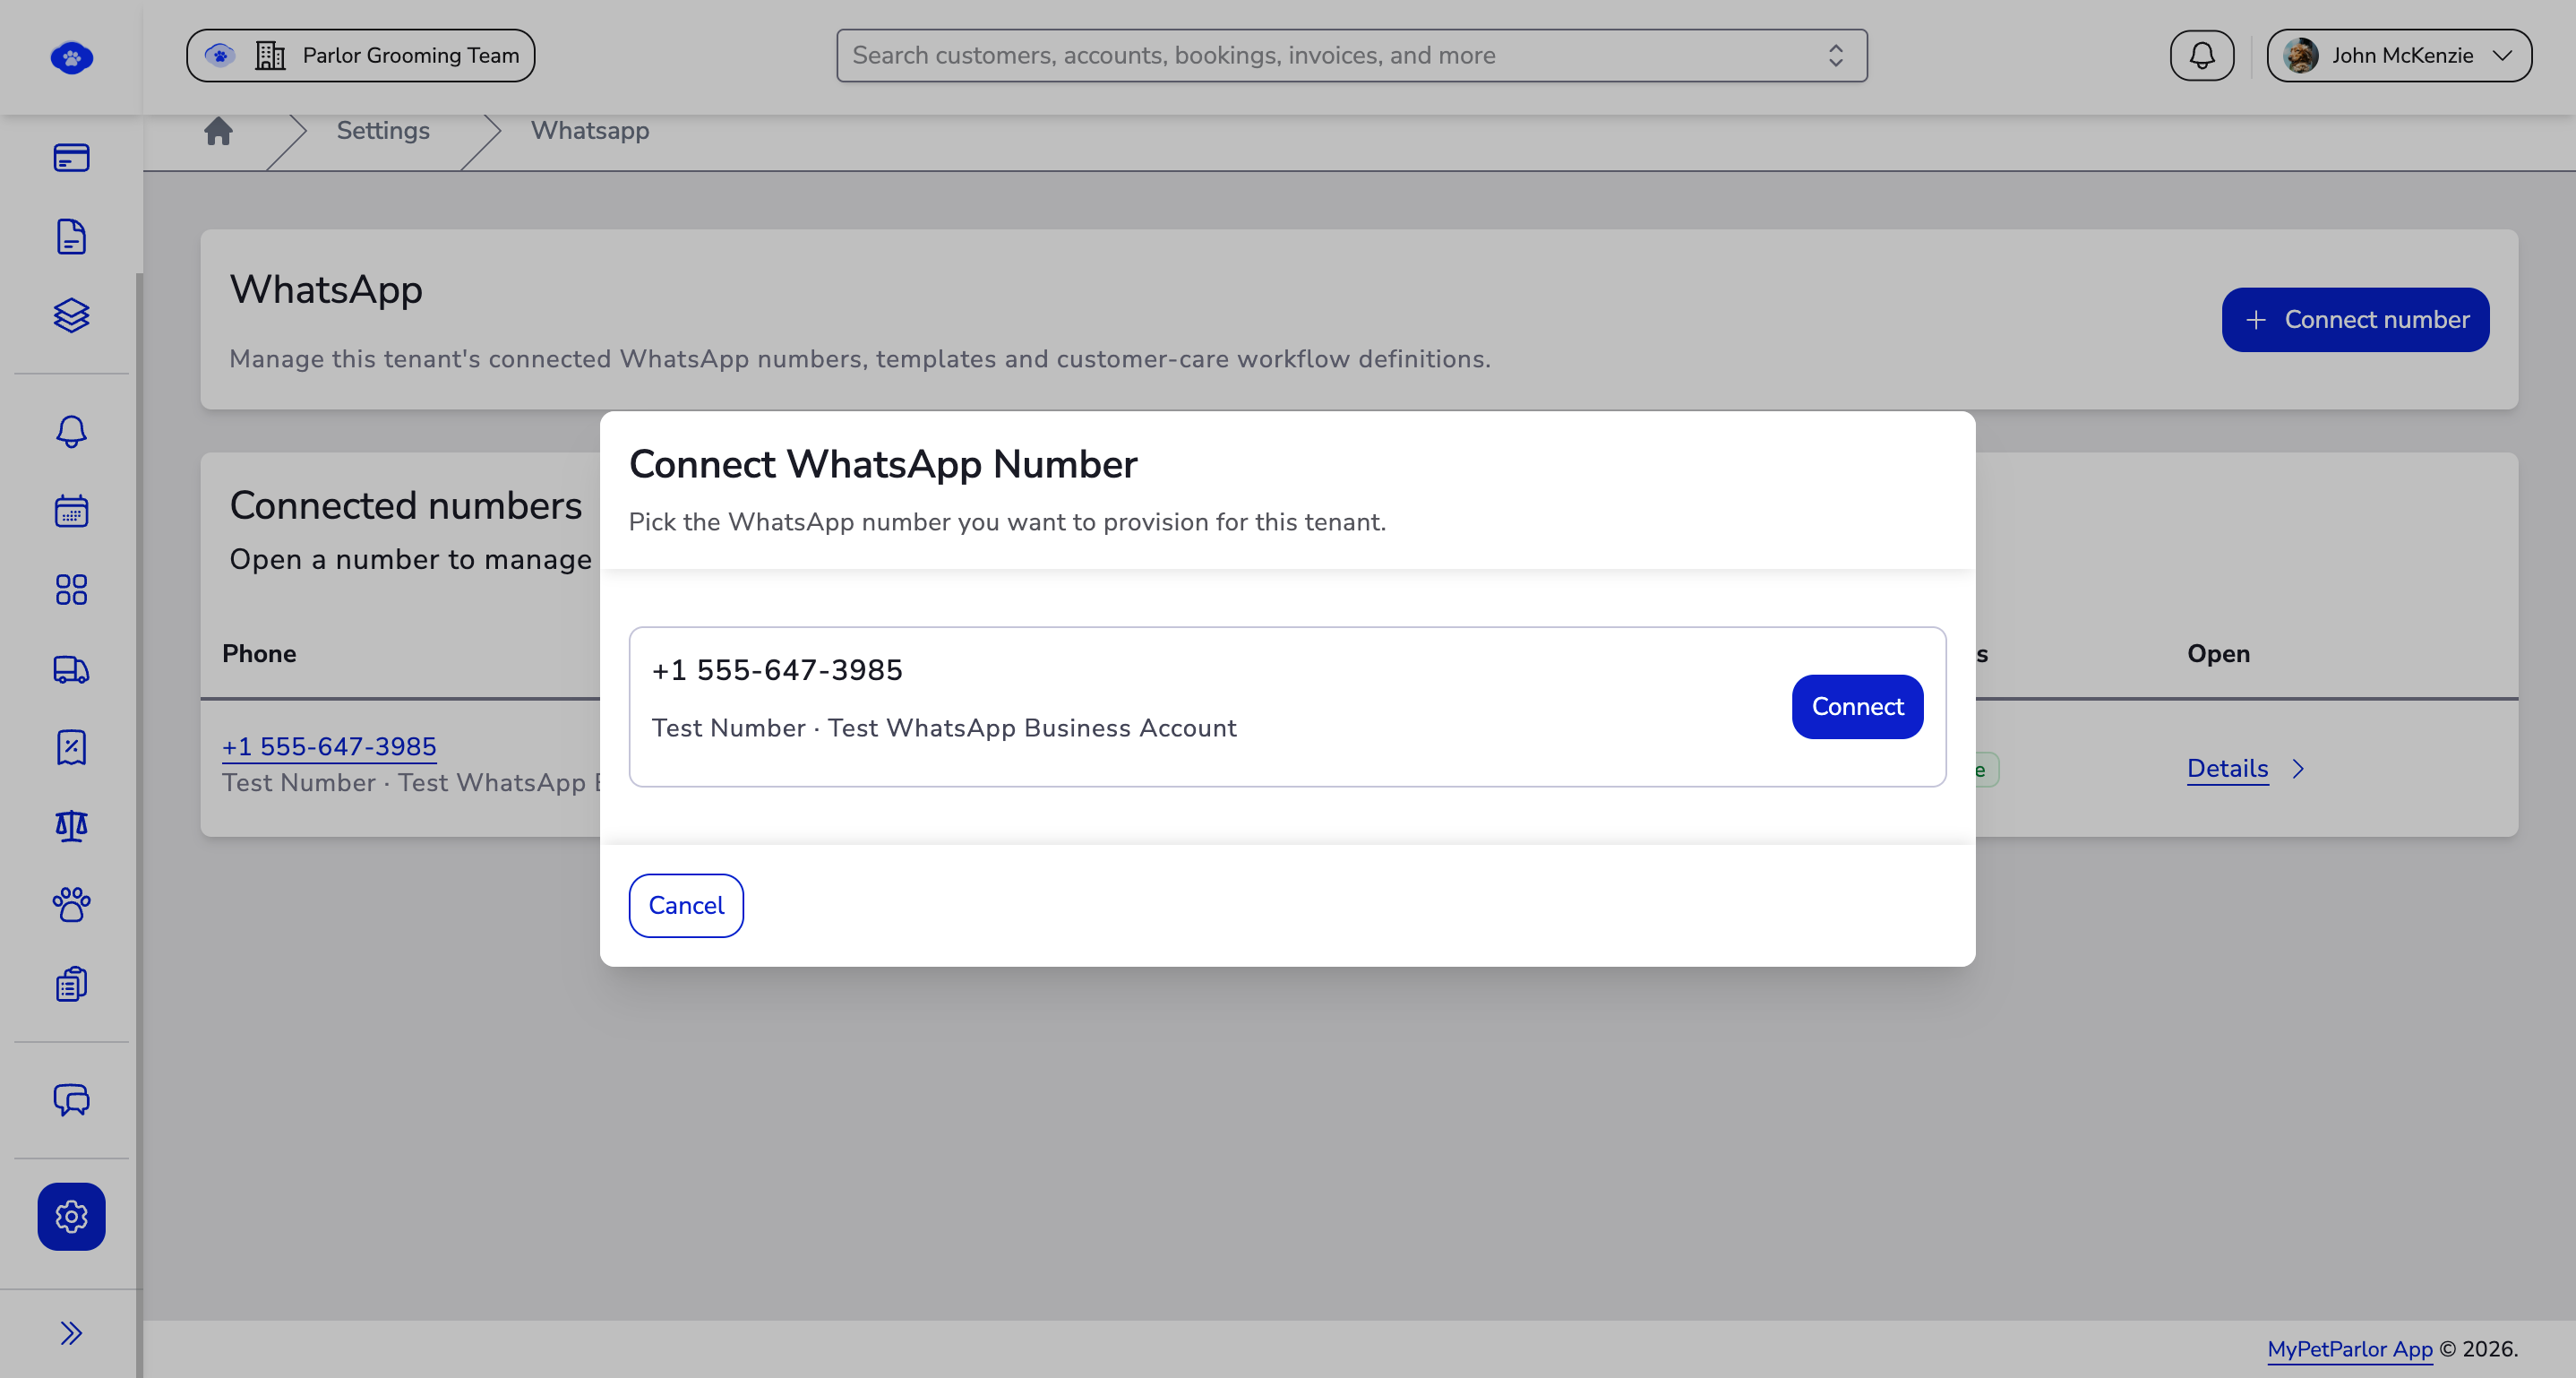Image resolution: width=2576 pixels, height=1378 pixels.
Task: Open the chat messages sidebar icon
Action: coord(71,1100)
